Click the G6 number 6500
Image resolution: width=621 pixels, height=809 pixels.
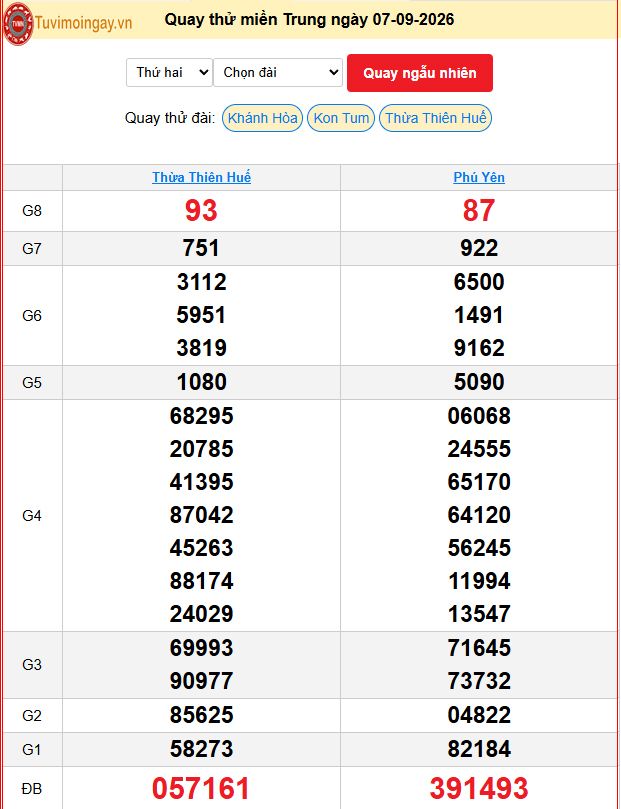click(479, 282)
